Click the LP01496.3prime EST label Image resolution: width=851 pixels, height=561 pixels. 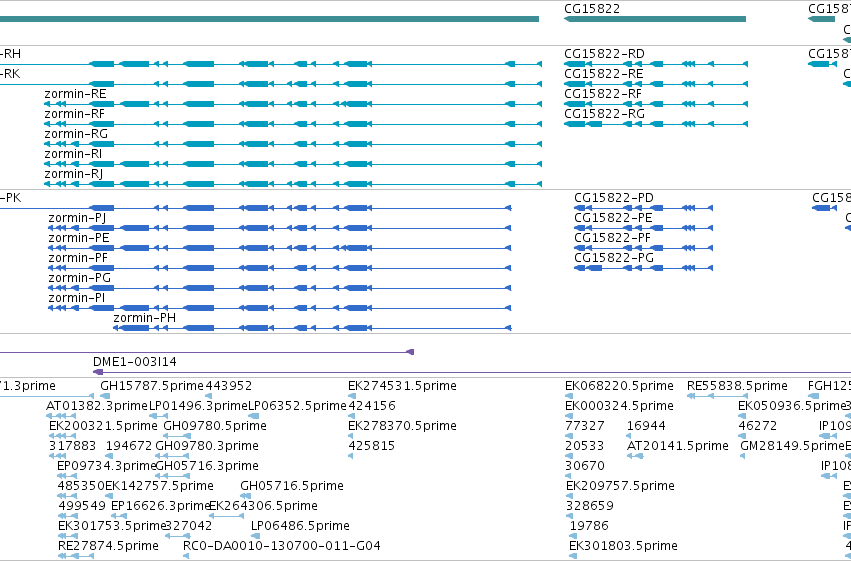tap(199, 406)
